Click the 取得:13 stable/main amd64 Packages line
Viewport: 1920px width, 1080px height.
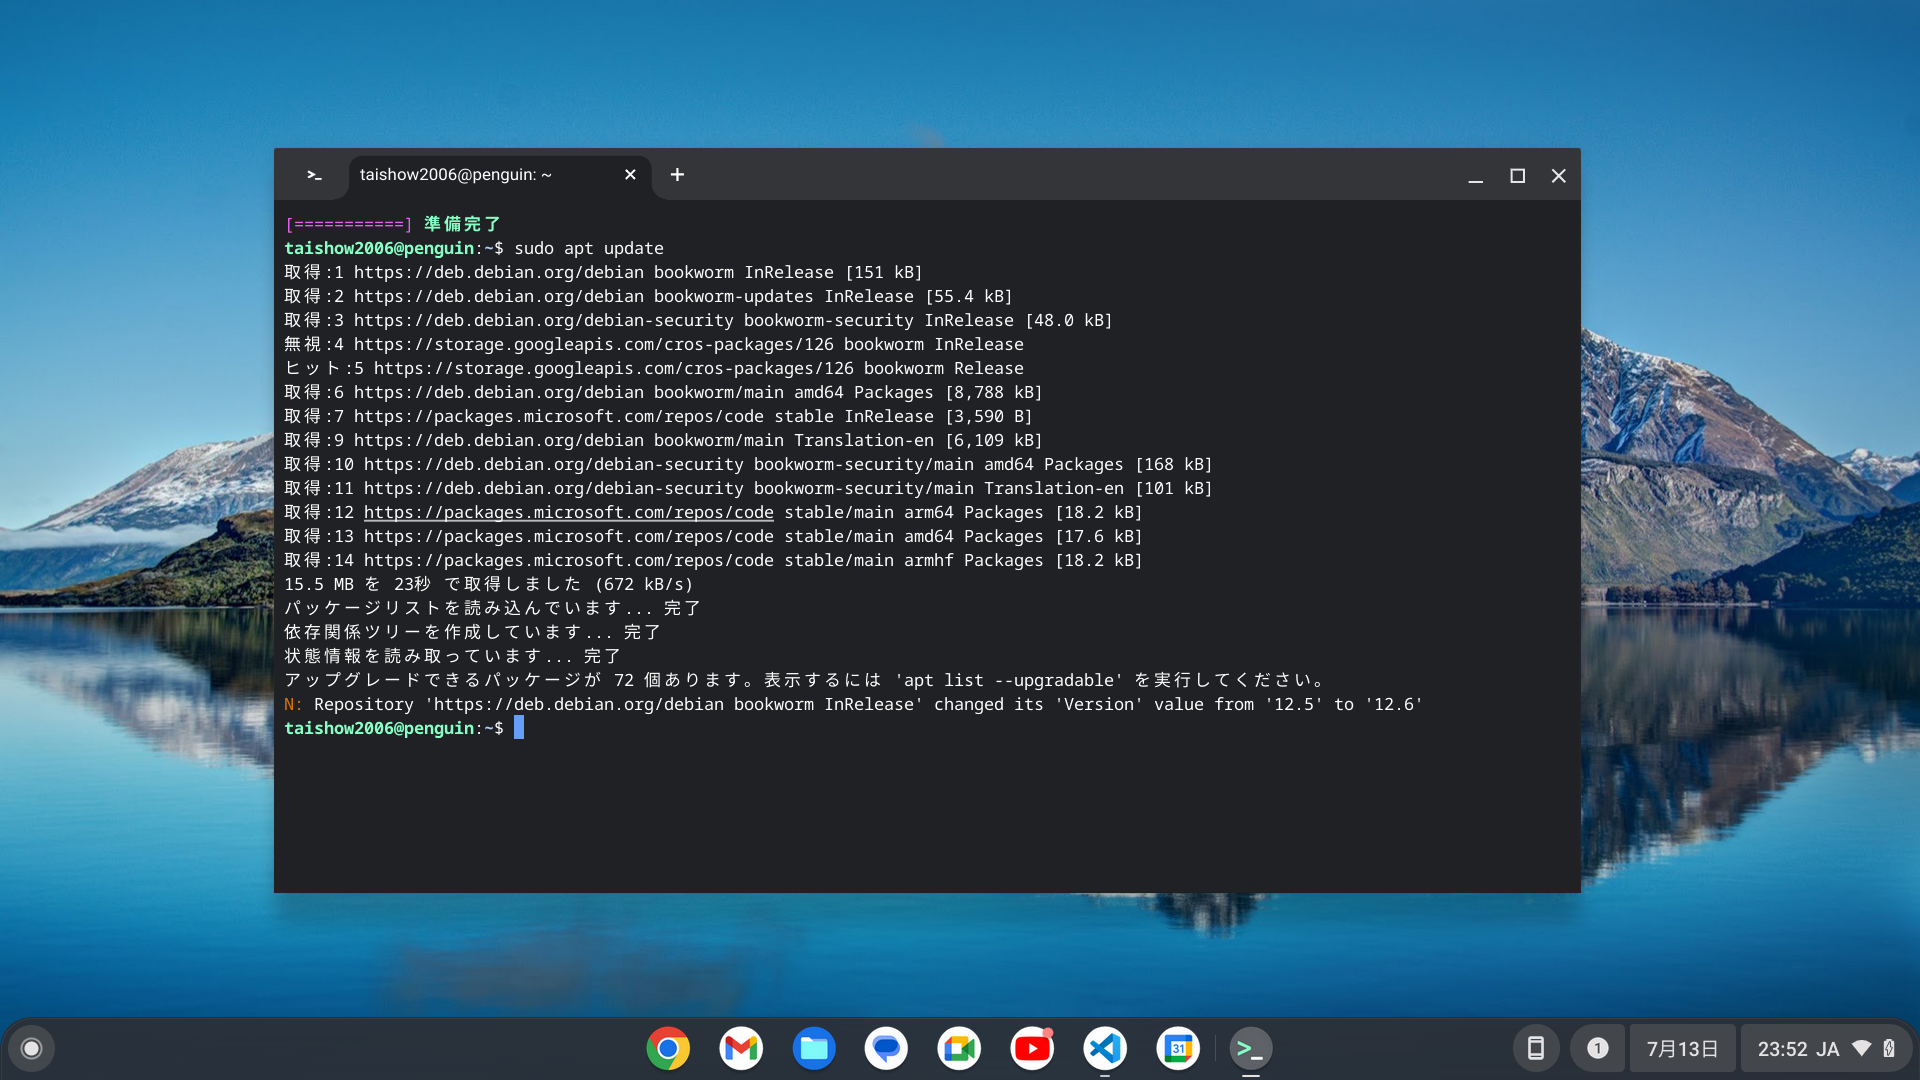tap(713, 536)
